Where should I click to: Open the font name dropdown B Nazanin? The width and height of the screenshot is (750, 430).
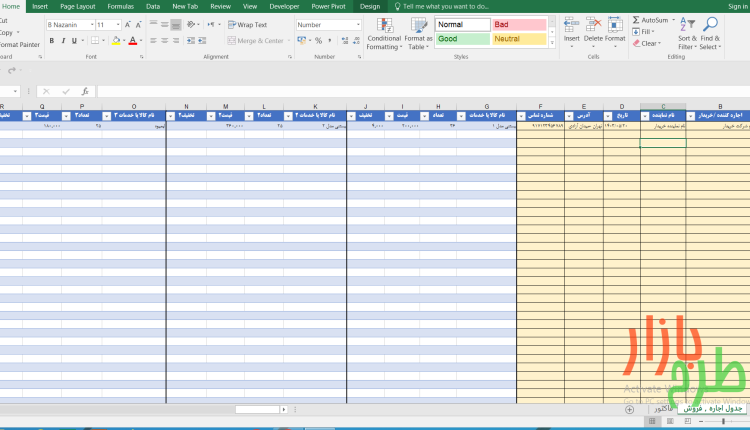tap(92, 24)
